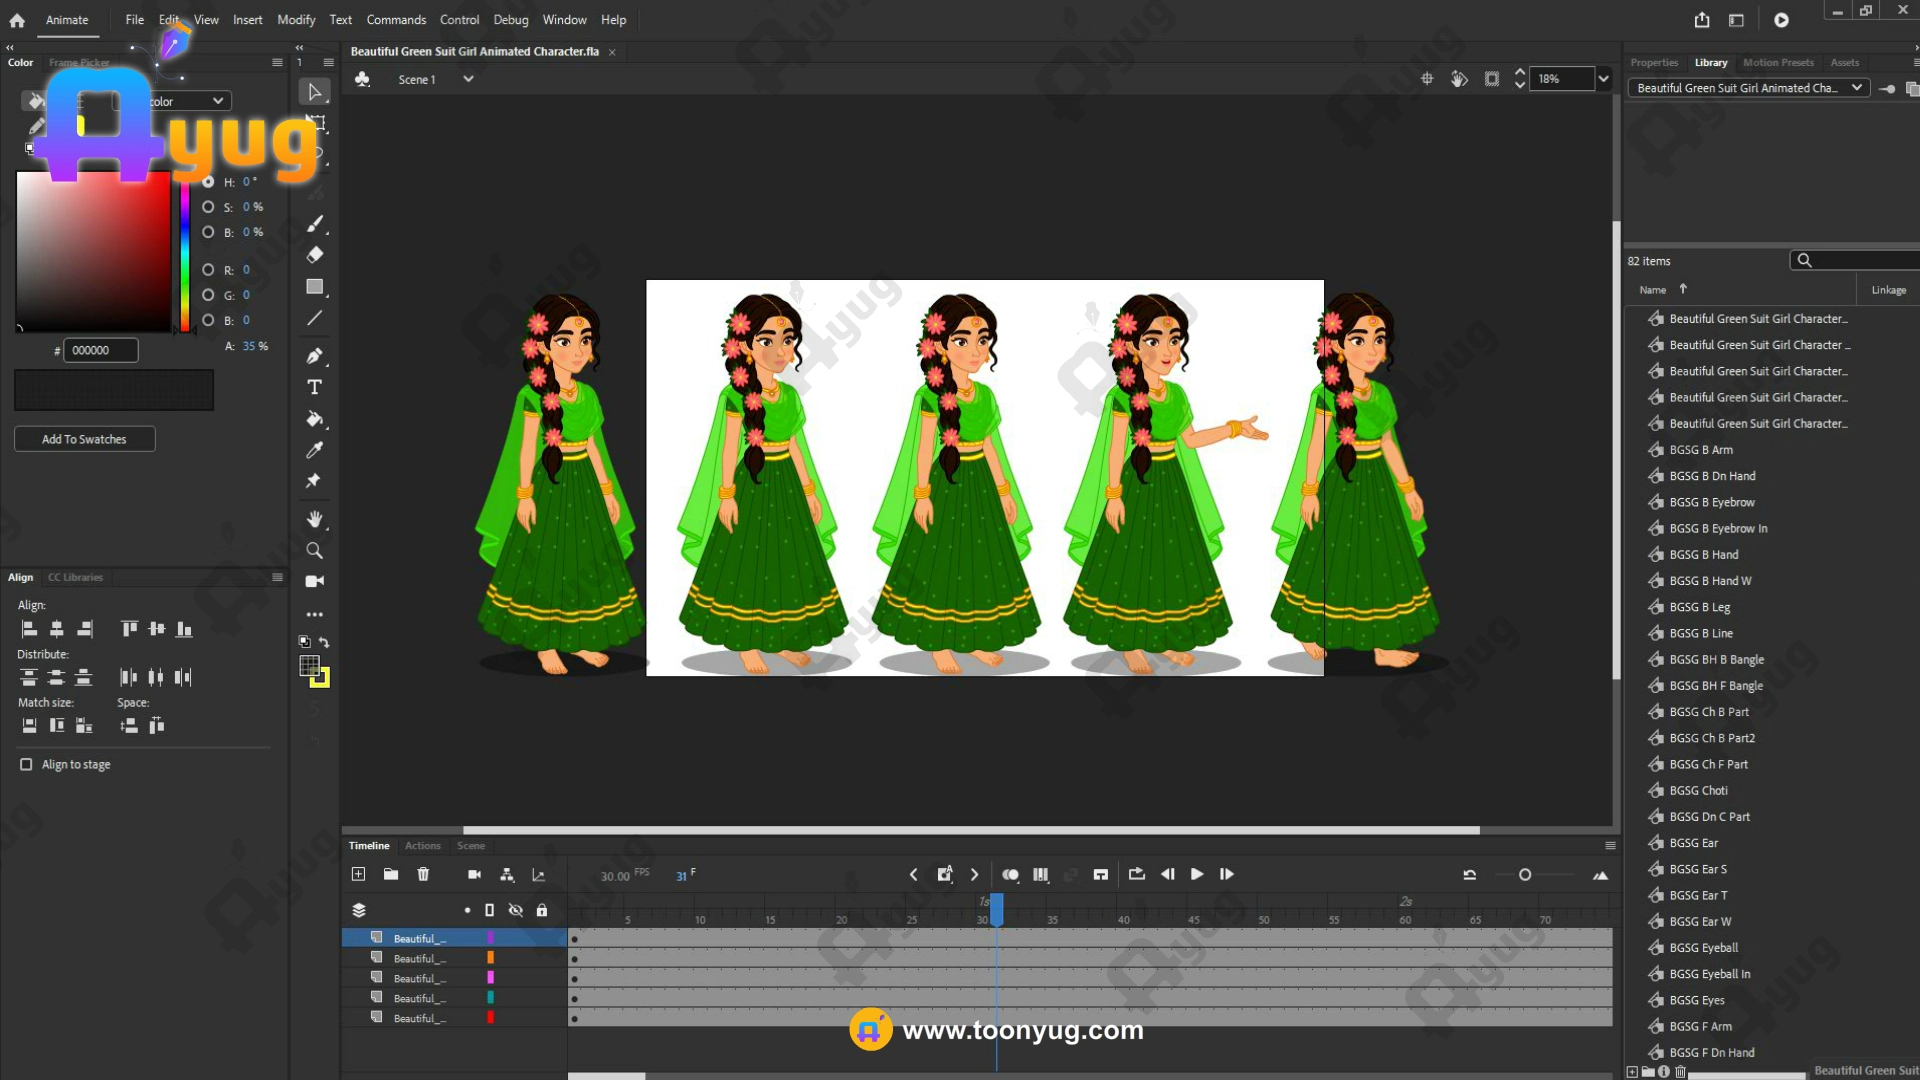1920x1080 pixels.
Task: Select the Text tool
Action: 315,387
